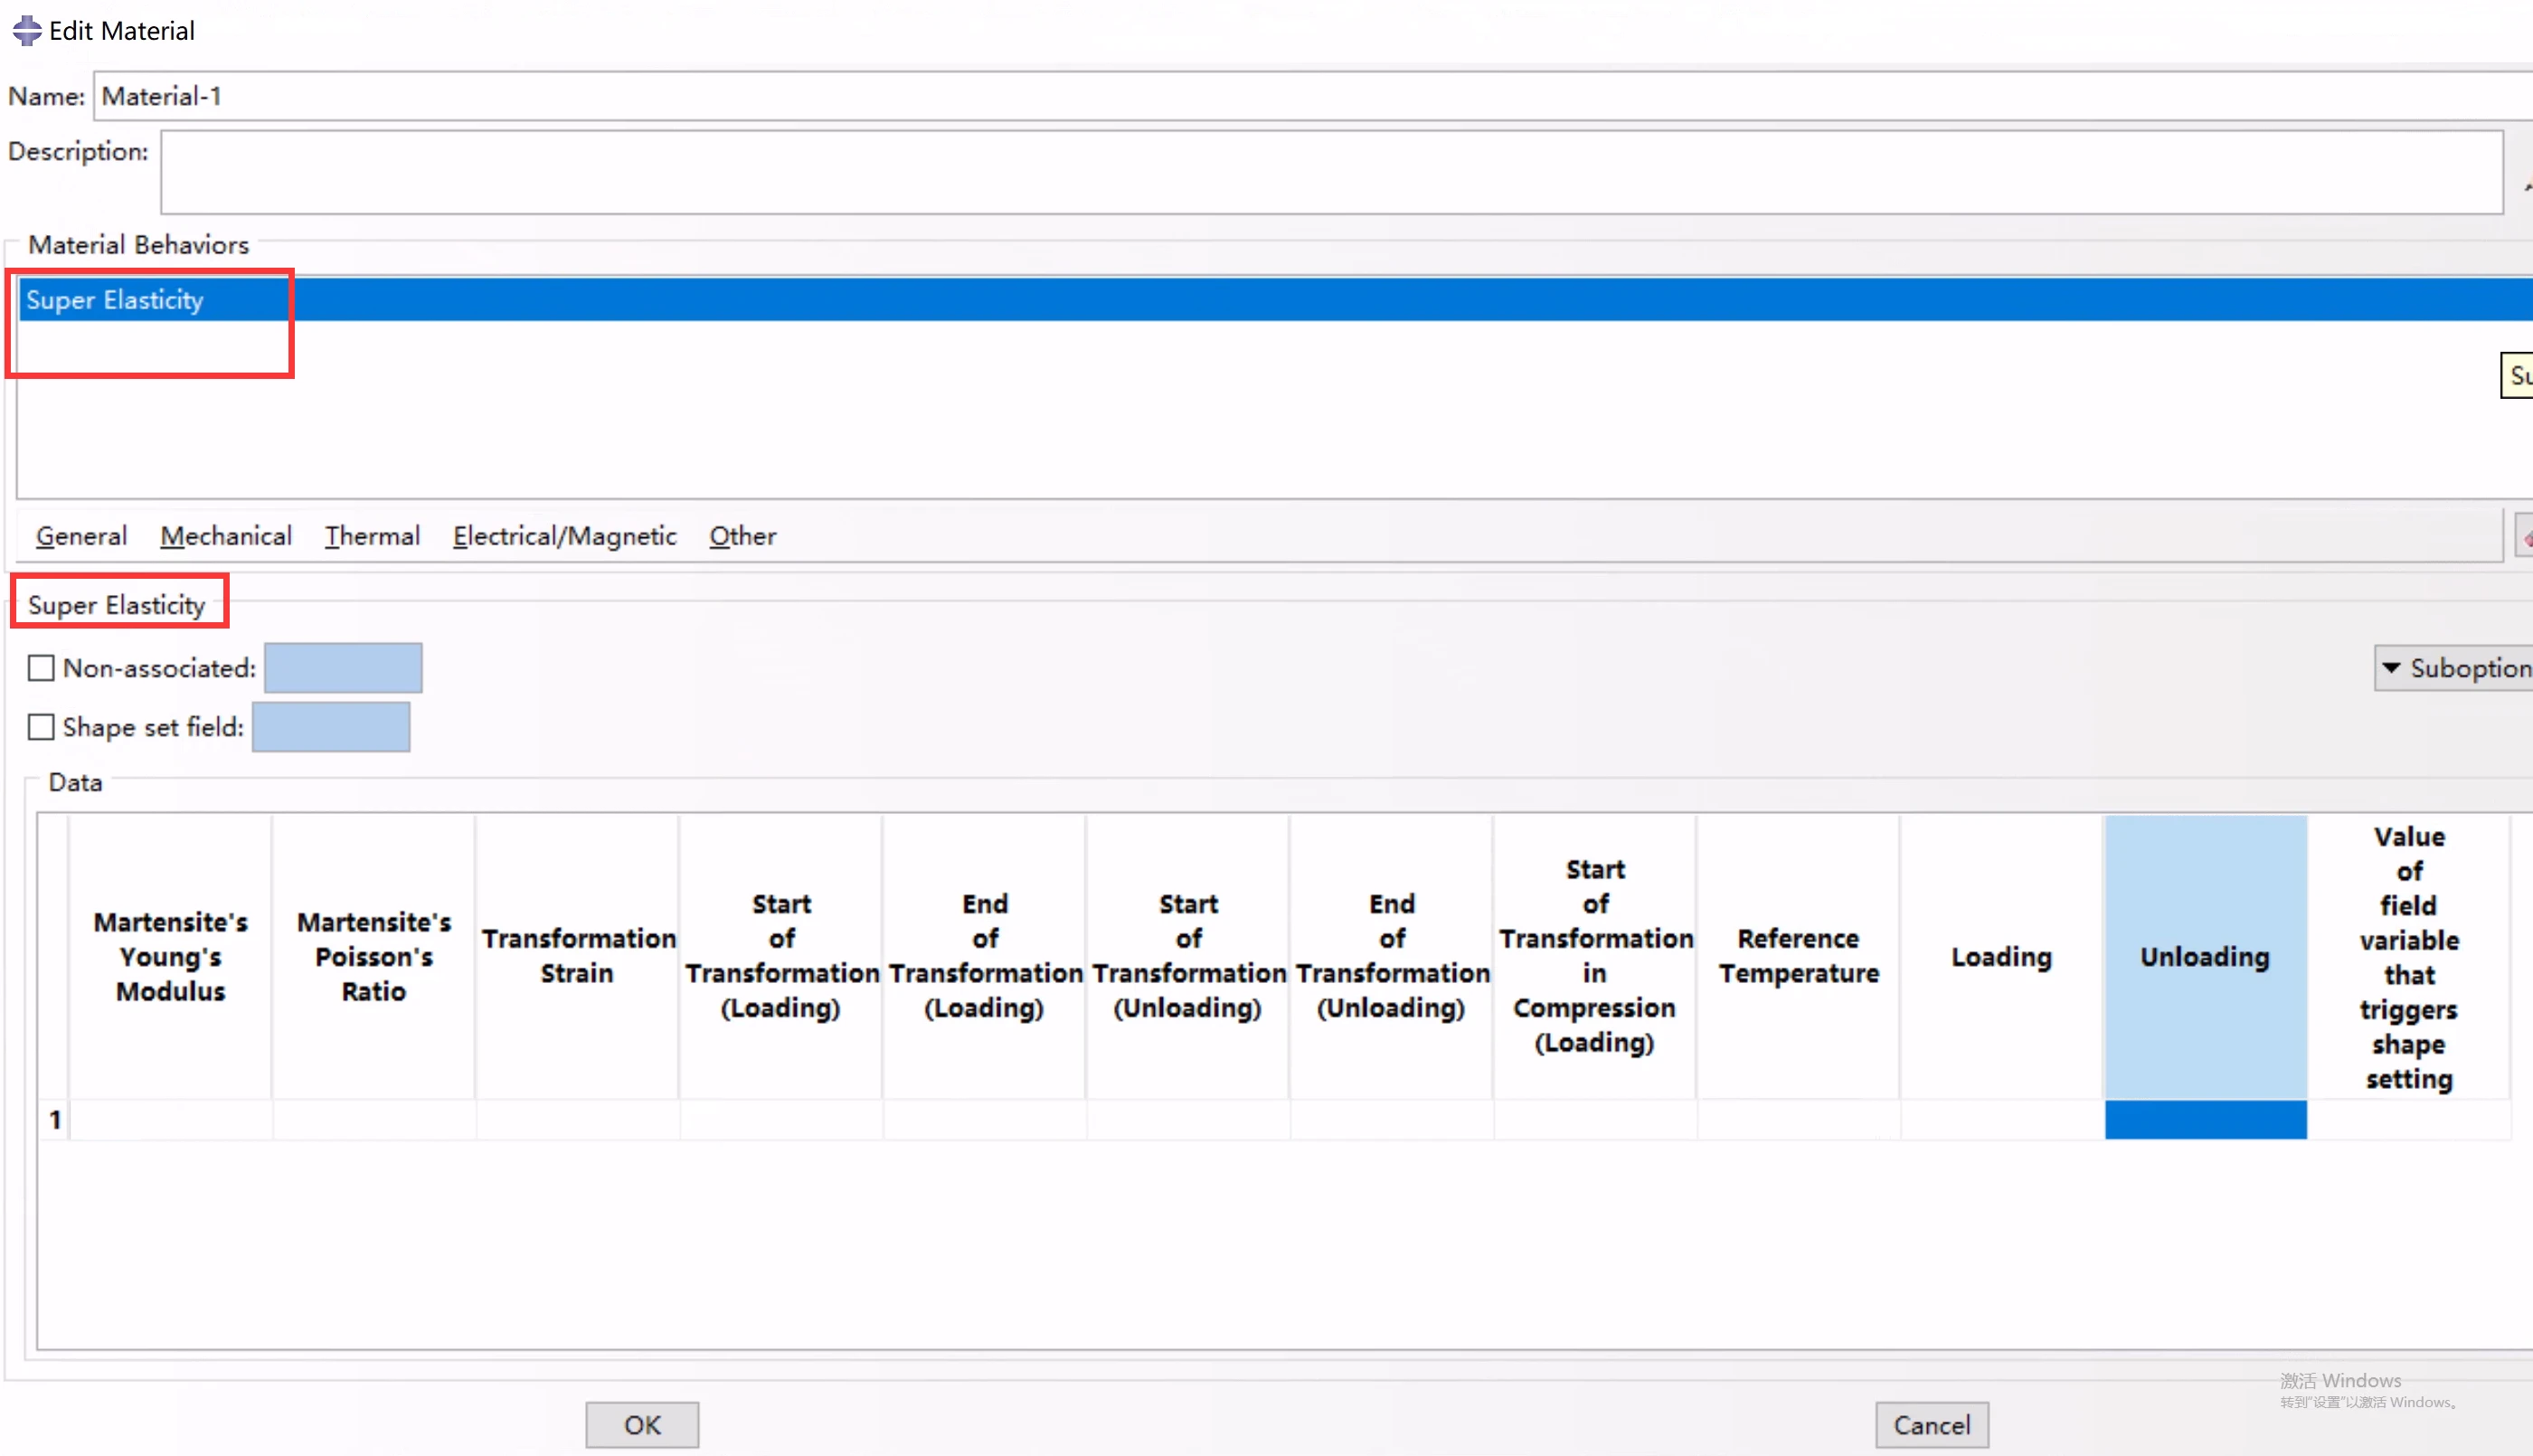Image resolution: width=2533 pixels, height=1456 pixels.
Task: Click row 1 Reference Temperature cell
Action: tap(1799, 1120)
